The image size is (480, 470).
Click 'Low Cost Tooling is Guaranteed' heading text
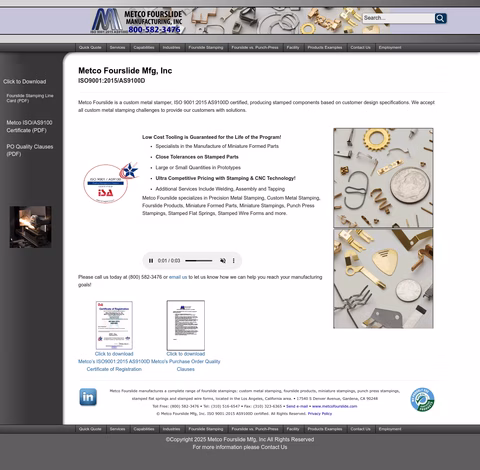coord(211,137)
